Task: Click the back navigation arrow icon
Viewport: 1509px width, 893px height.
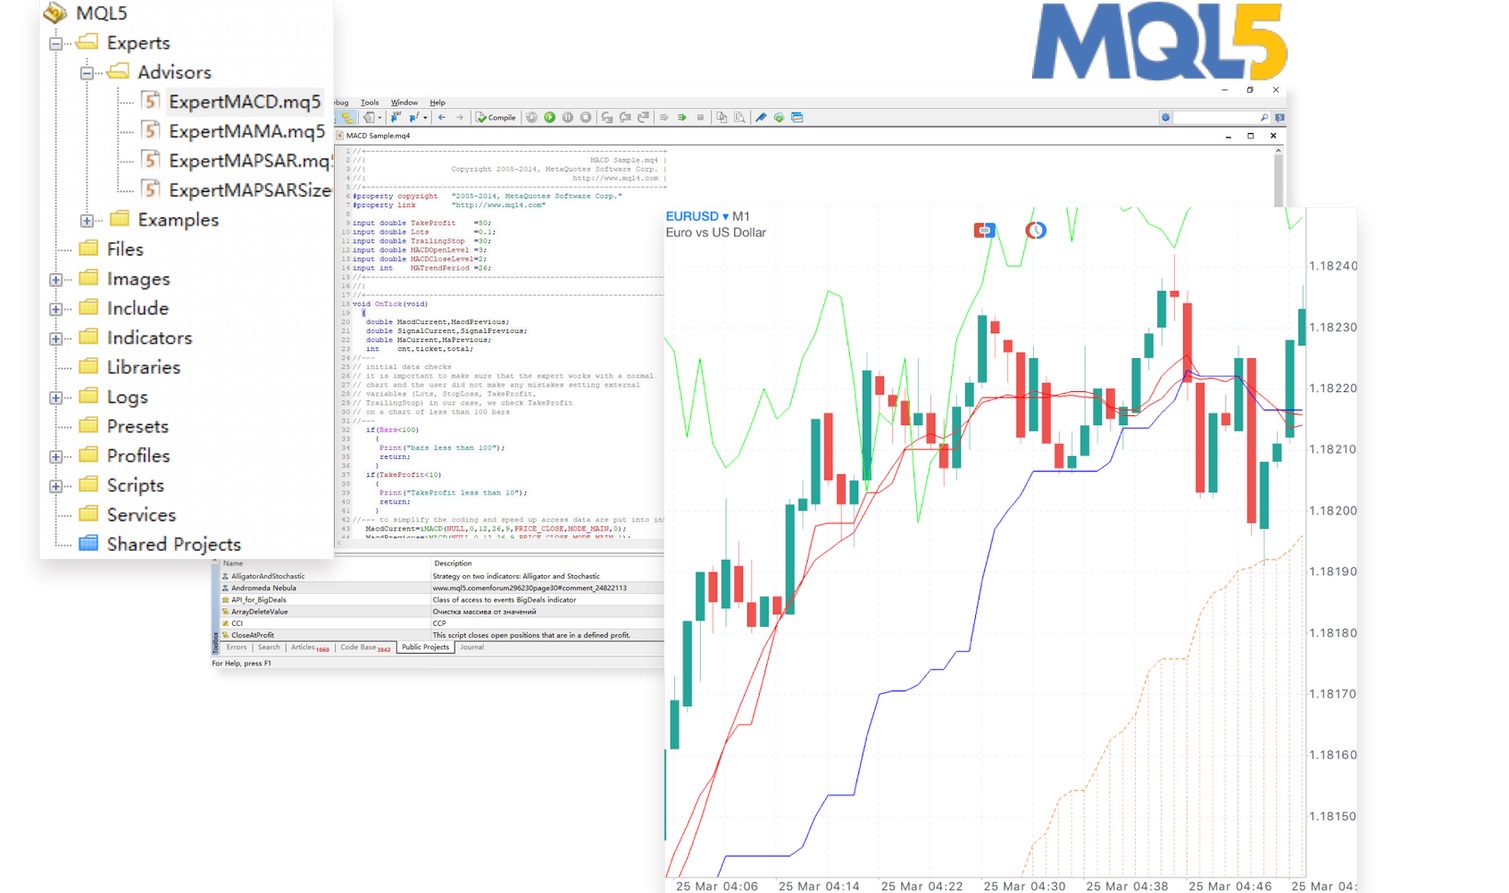Action: pyautogui.click(x=442, y=118)
